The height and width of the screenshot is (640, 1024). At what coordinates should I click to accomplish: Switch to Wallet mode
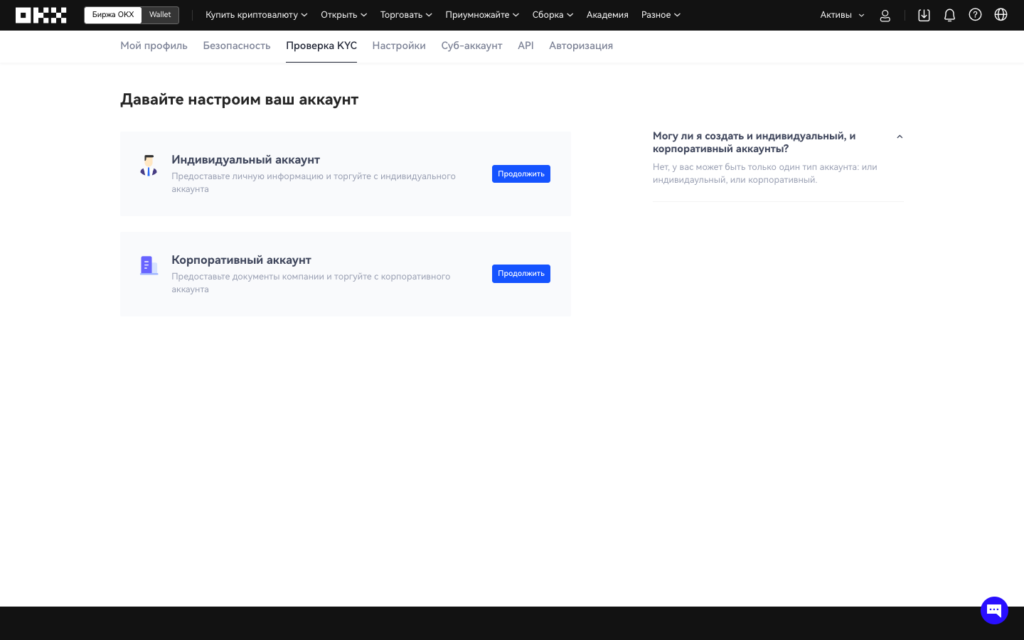pyautogui.click(x=160, y=15)
